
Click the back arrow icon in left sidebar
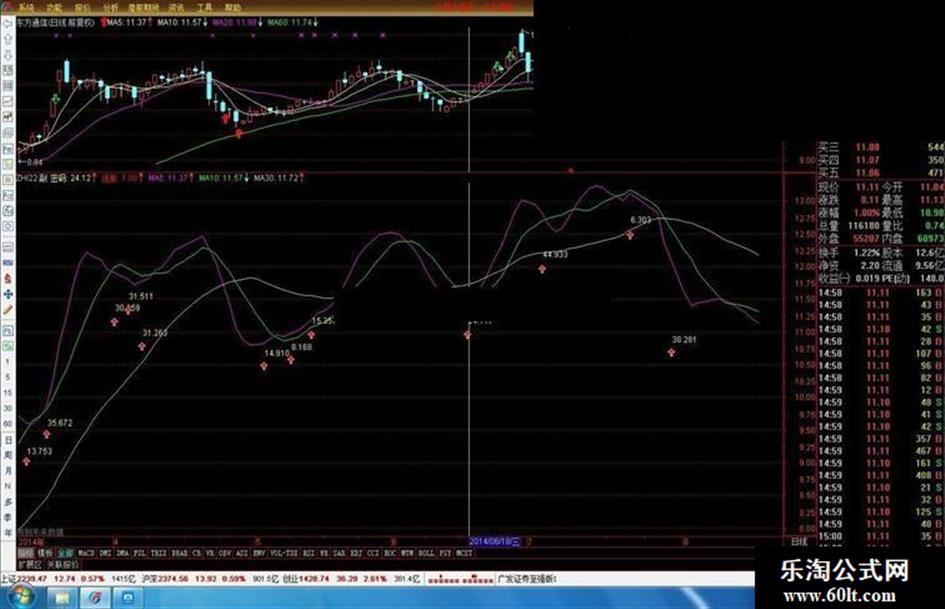pyautogui.click(x=8, y=24)
